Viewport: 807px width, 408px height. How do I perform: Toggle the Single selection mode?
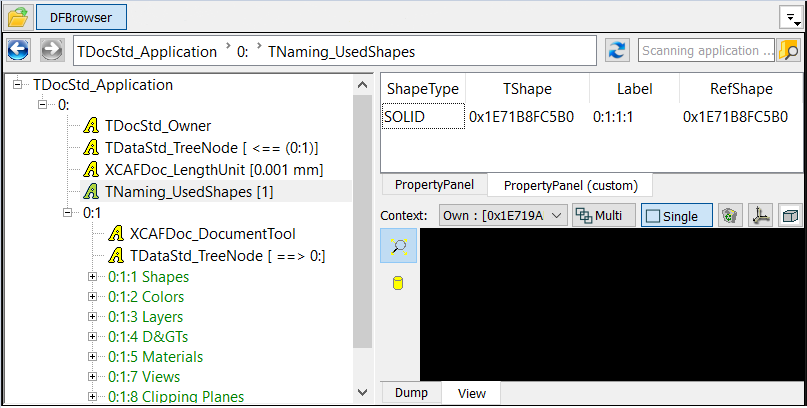coord(676,215)
